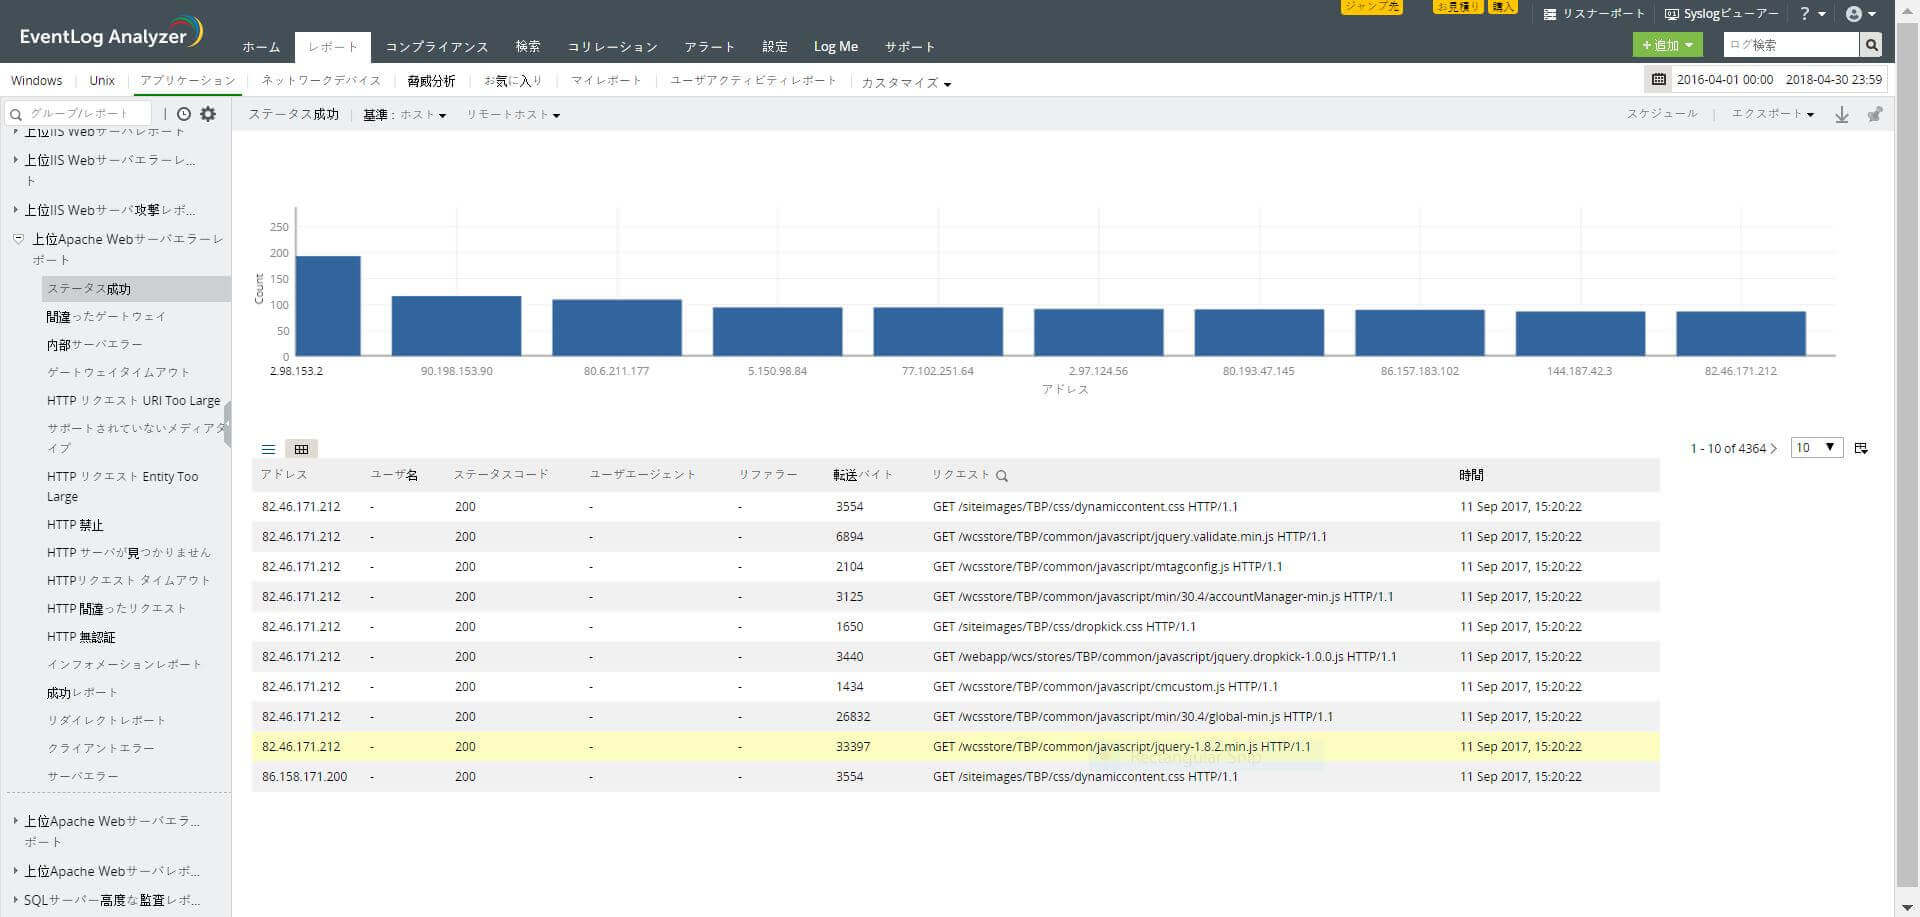Switch to the Unix sub-tab
1920x917 pixels.
[x=102, y=80]
